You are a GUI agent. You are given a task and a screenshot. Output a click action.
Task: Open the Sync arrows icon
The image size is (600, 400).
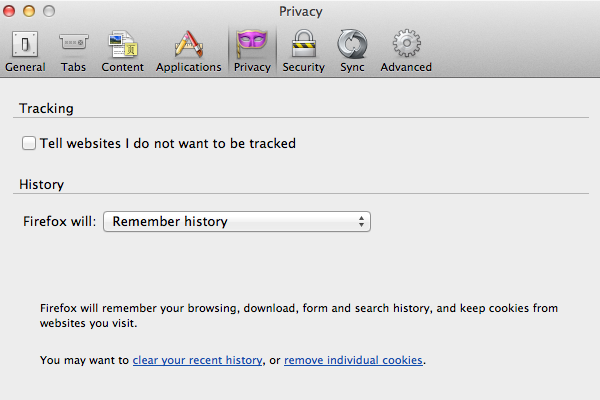coord(352,44)
